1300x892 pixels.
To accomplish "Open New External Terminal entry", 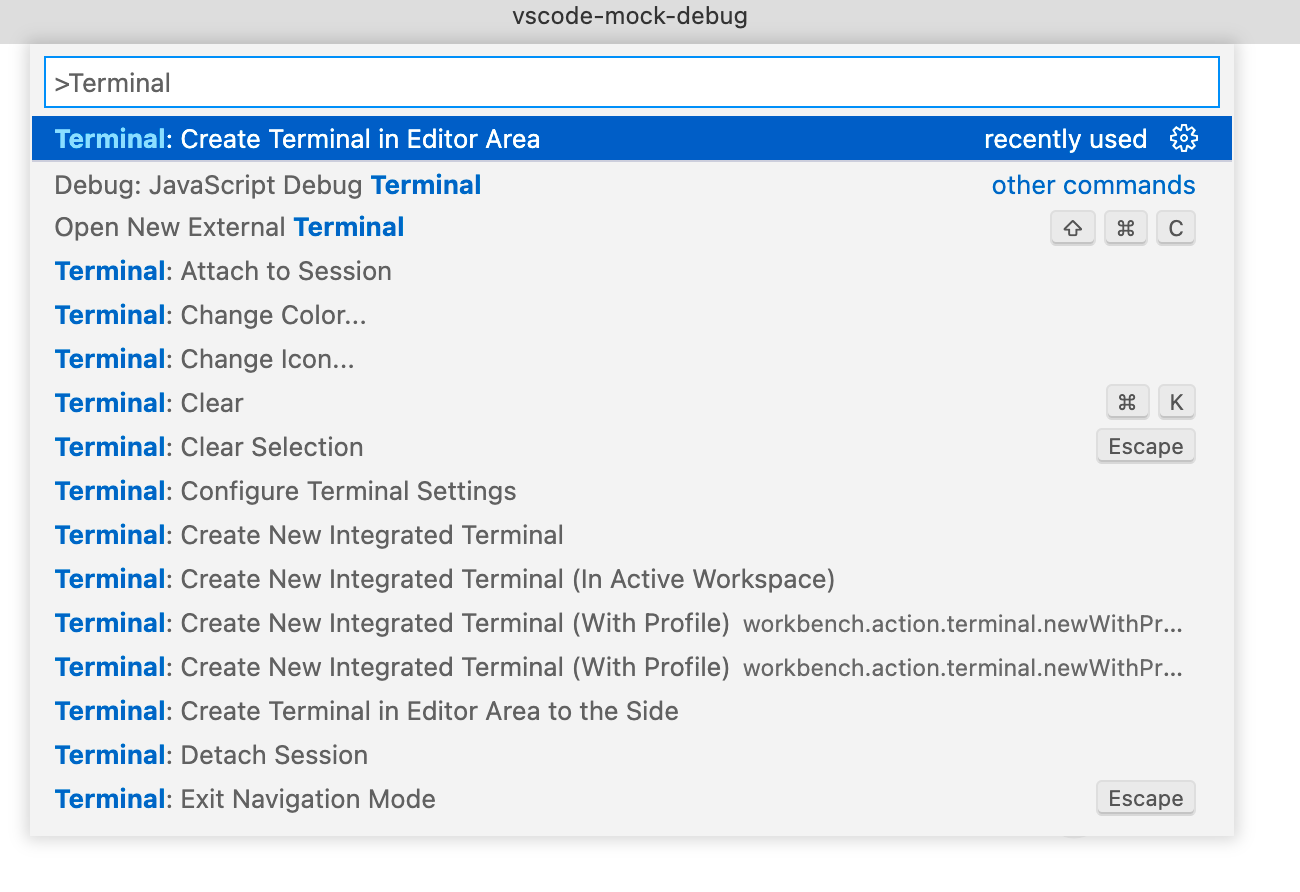I will pyautogui.click(x=228, y=227).
